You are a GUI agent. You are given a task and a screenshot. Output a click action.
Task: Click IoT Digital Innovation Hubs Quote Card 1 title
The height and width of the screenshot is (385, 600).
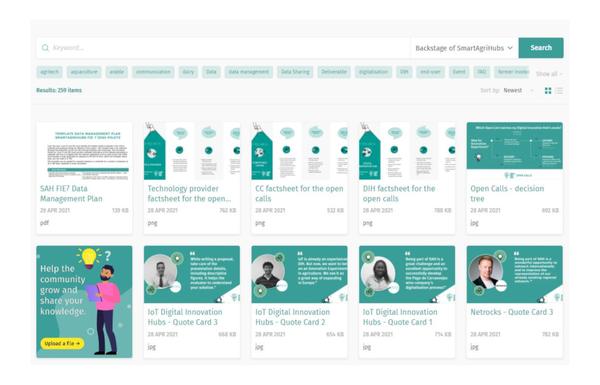[400, 317]
